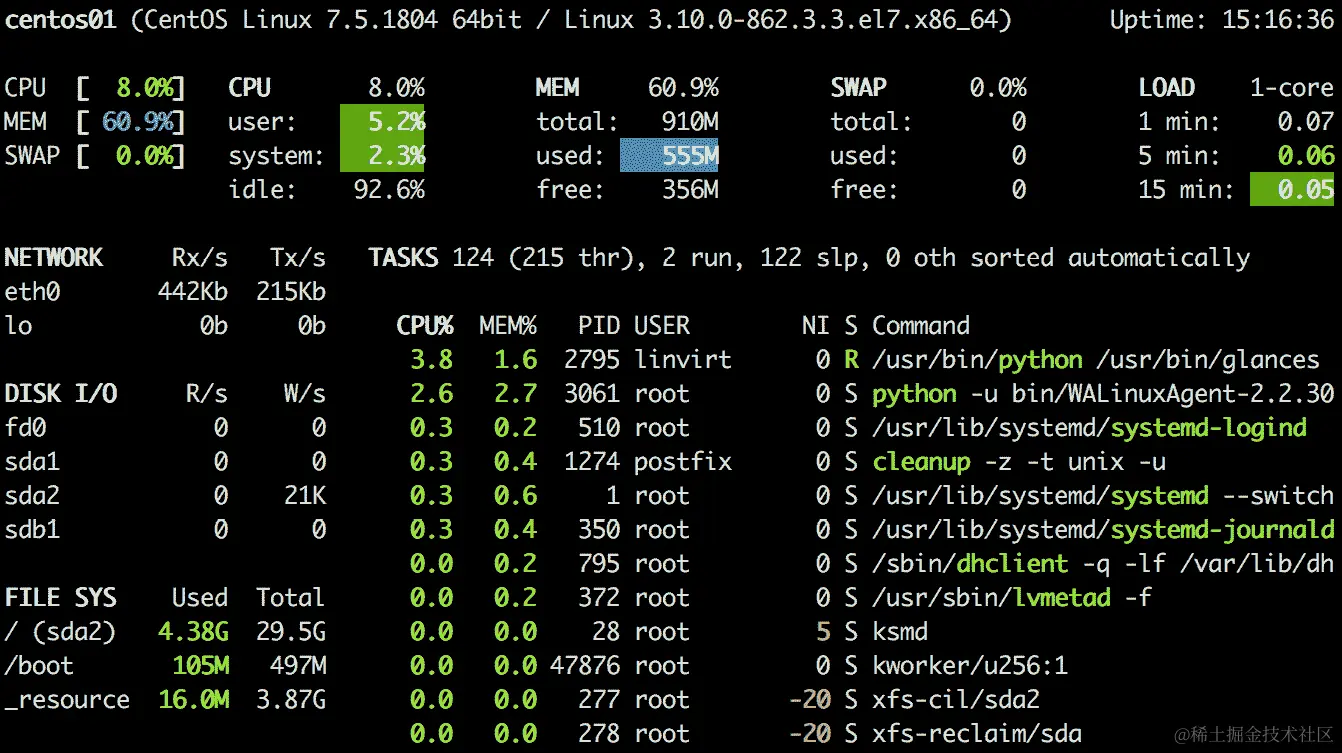This screenshot has width=1342, height=753.
Task: Click /boot used 105M value
Action: (200, 666)
